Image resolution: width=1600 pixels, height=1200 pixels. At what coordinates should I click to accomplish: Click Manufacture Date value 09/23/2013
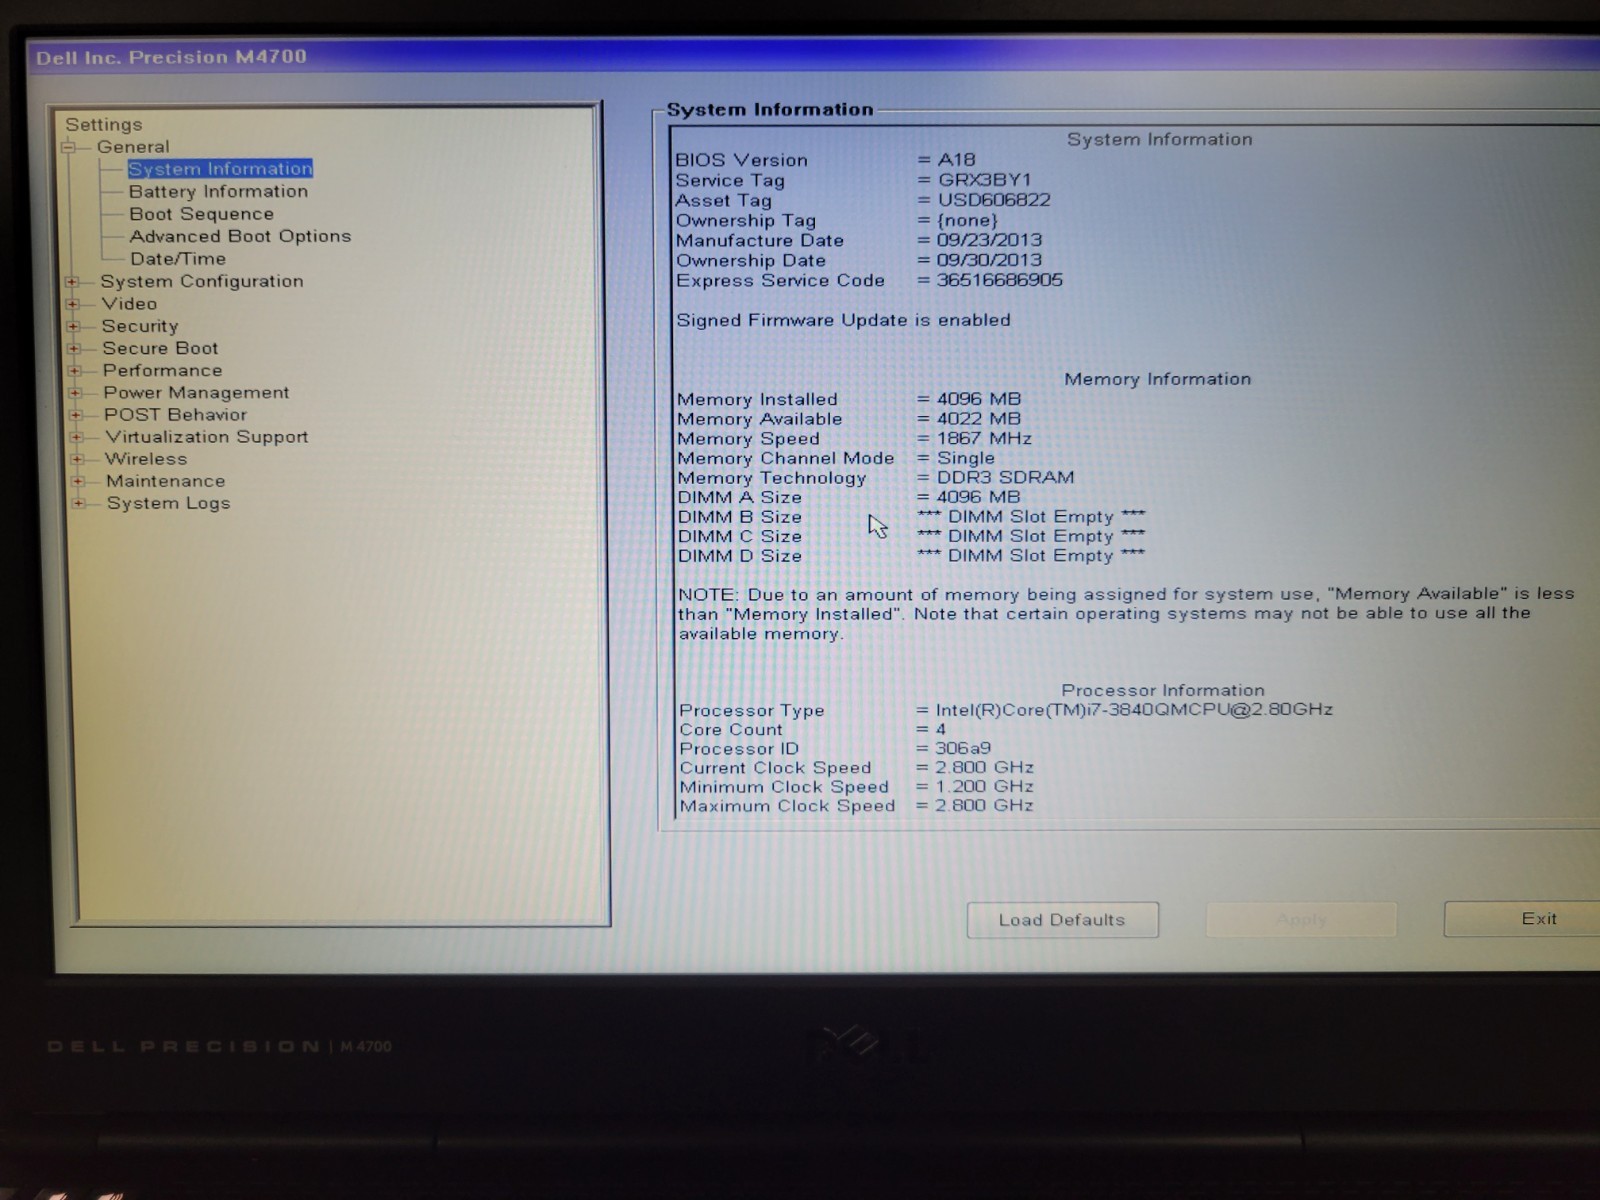coord(989,240)
